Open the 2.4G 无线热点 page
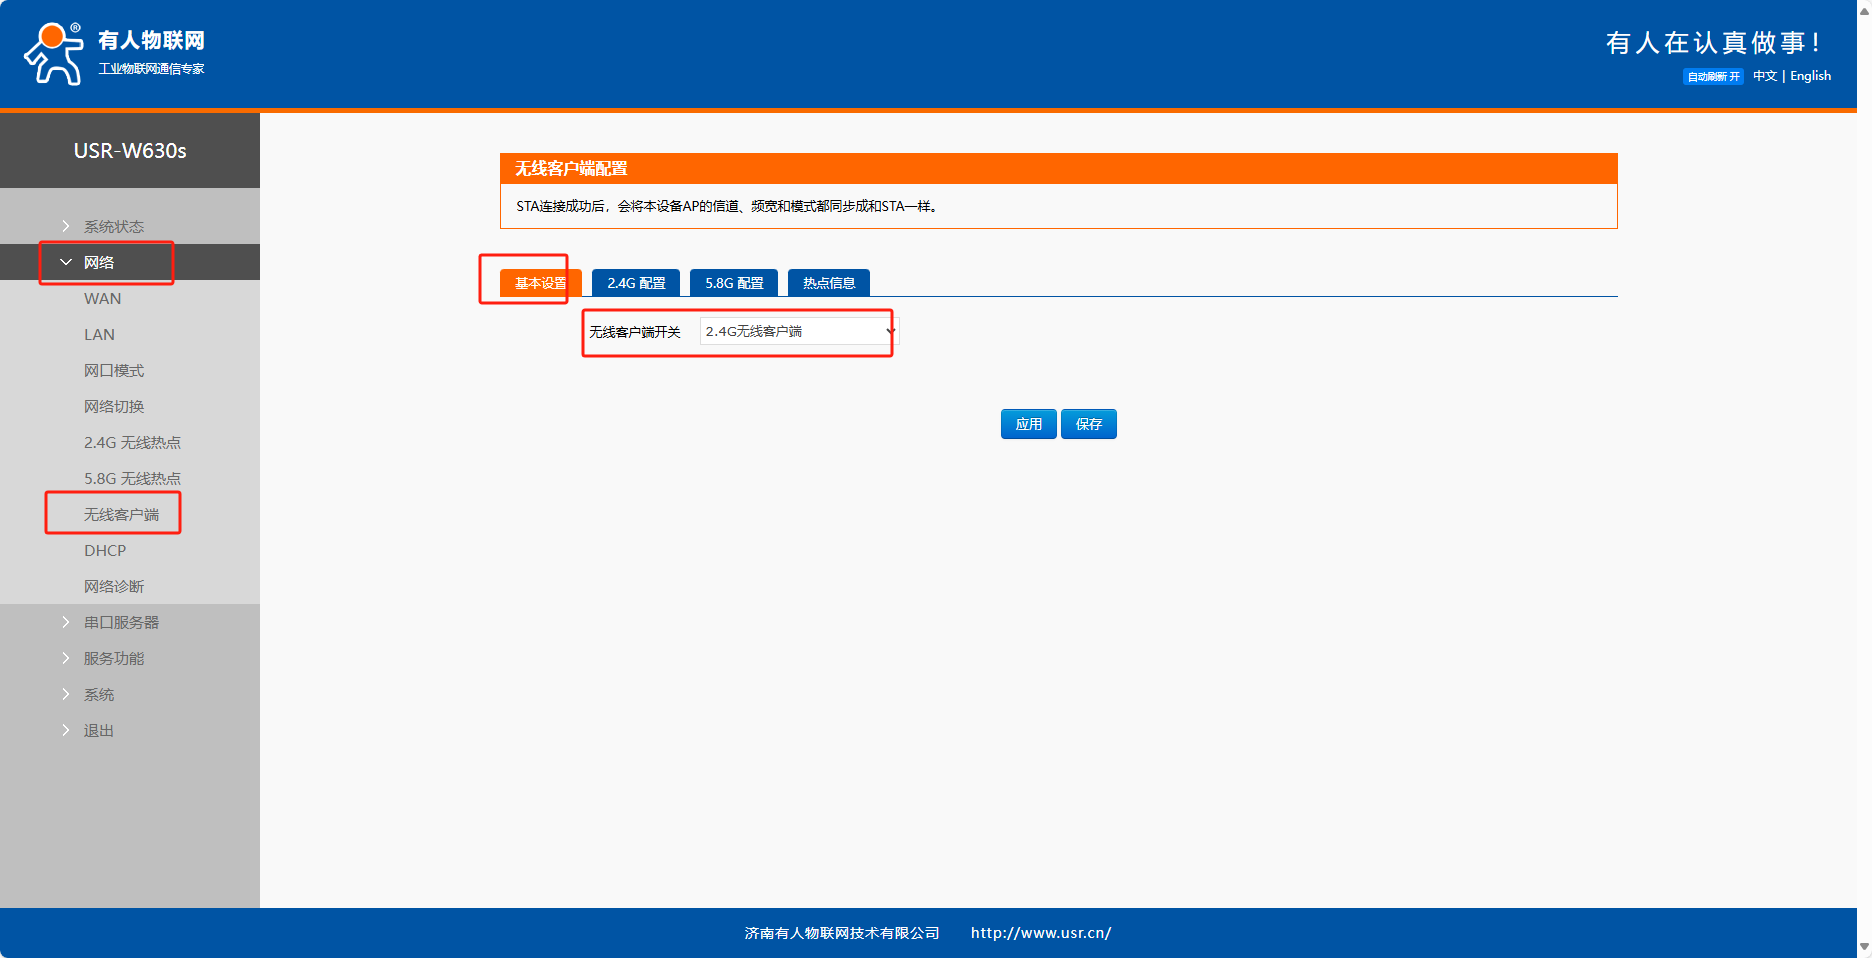 coord(132,442)
